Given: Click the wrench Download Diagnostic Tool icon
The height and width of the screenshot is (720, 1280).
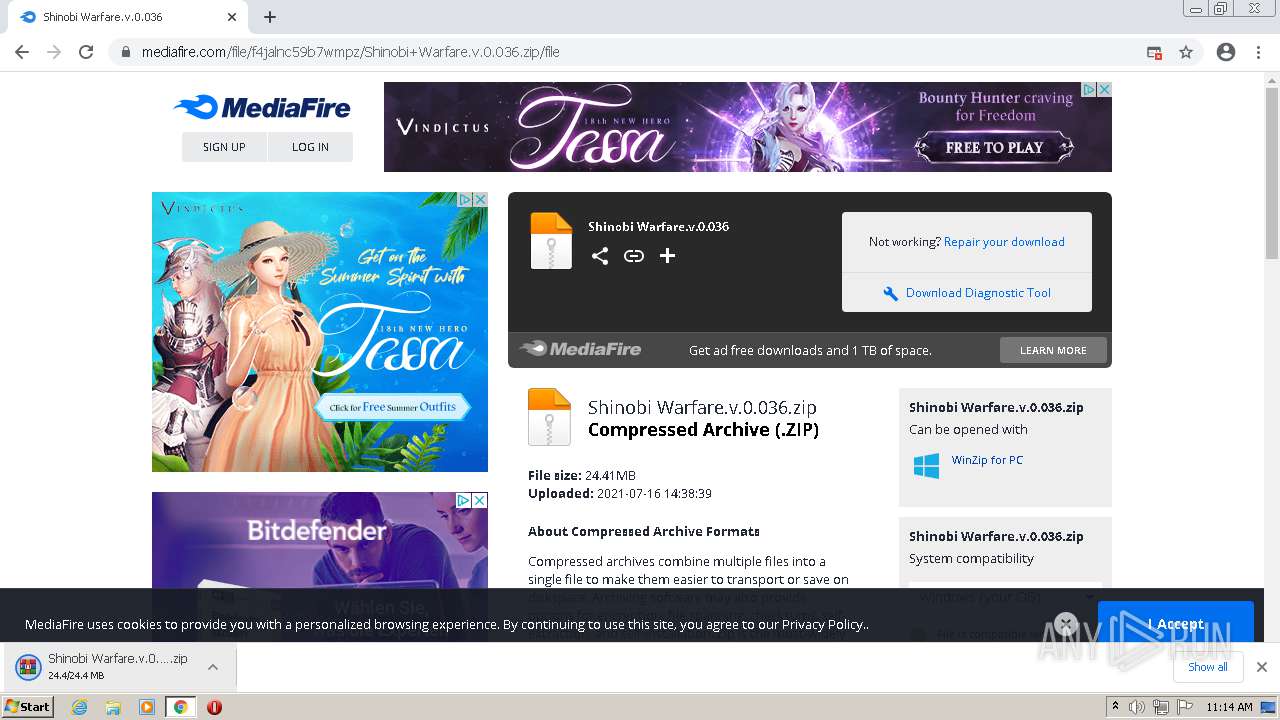Looking at the screenshot, I should pyautogui.click(x=890, y=293).
